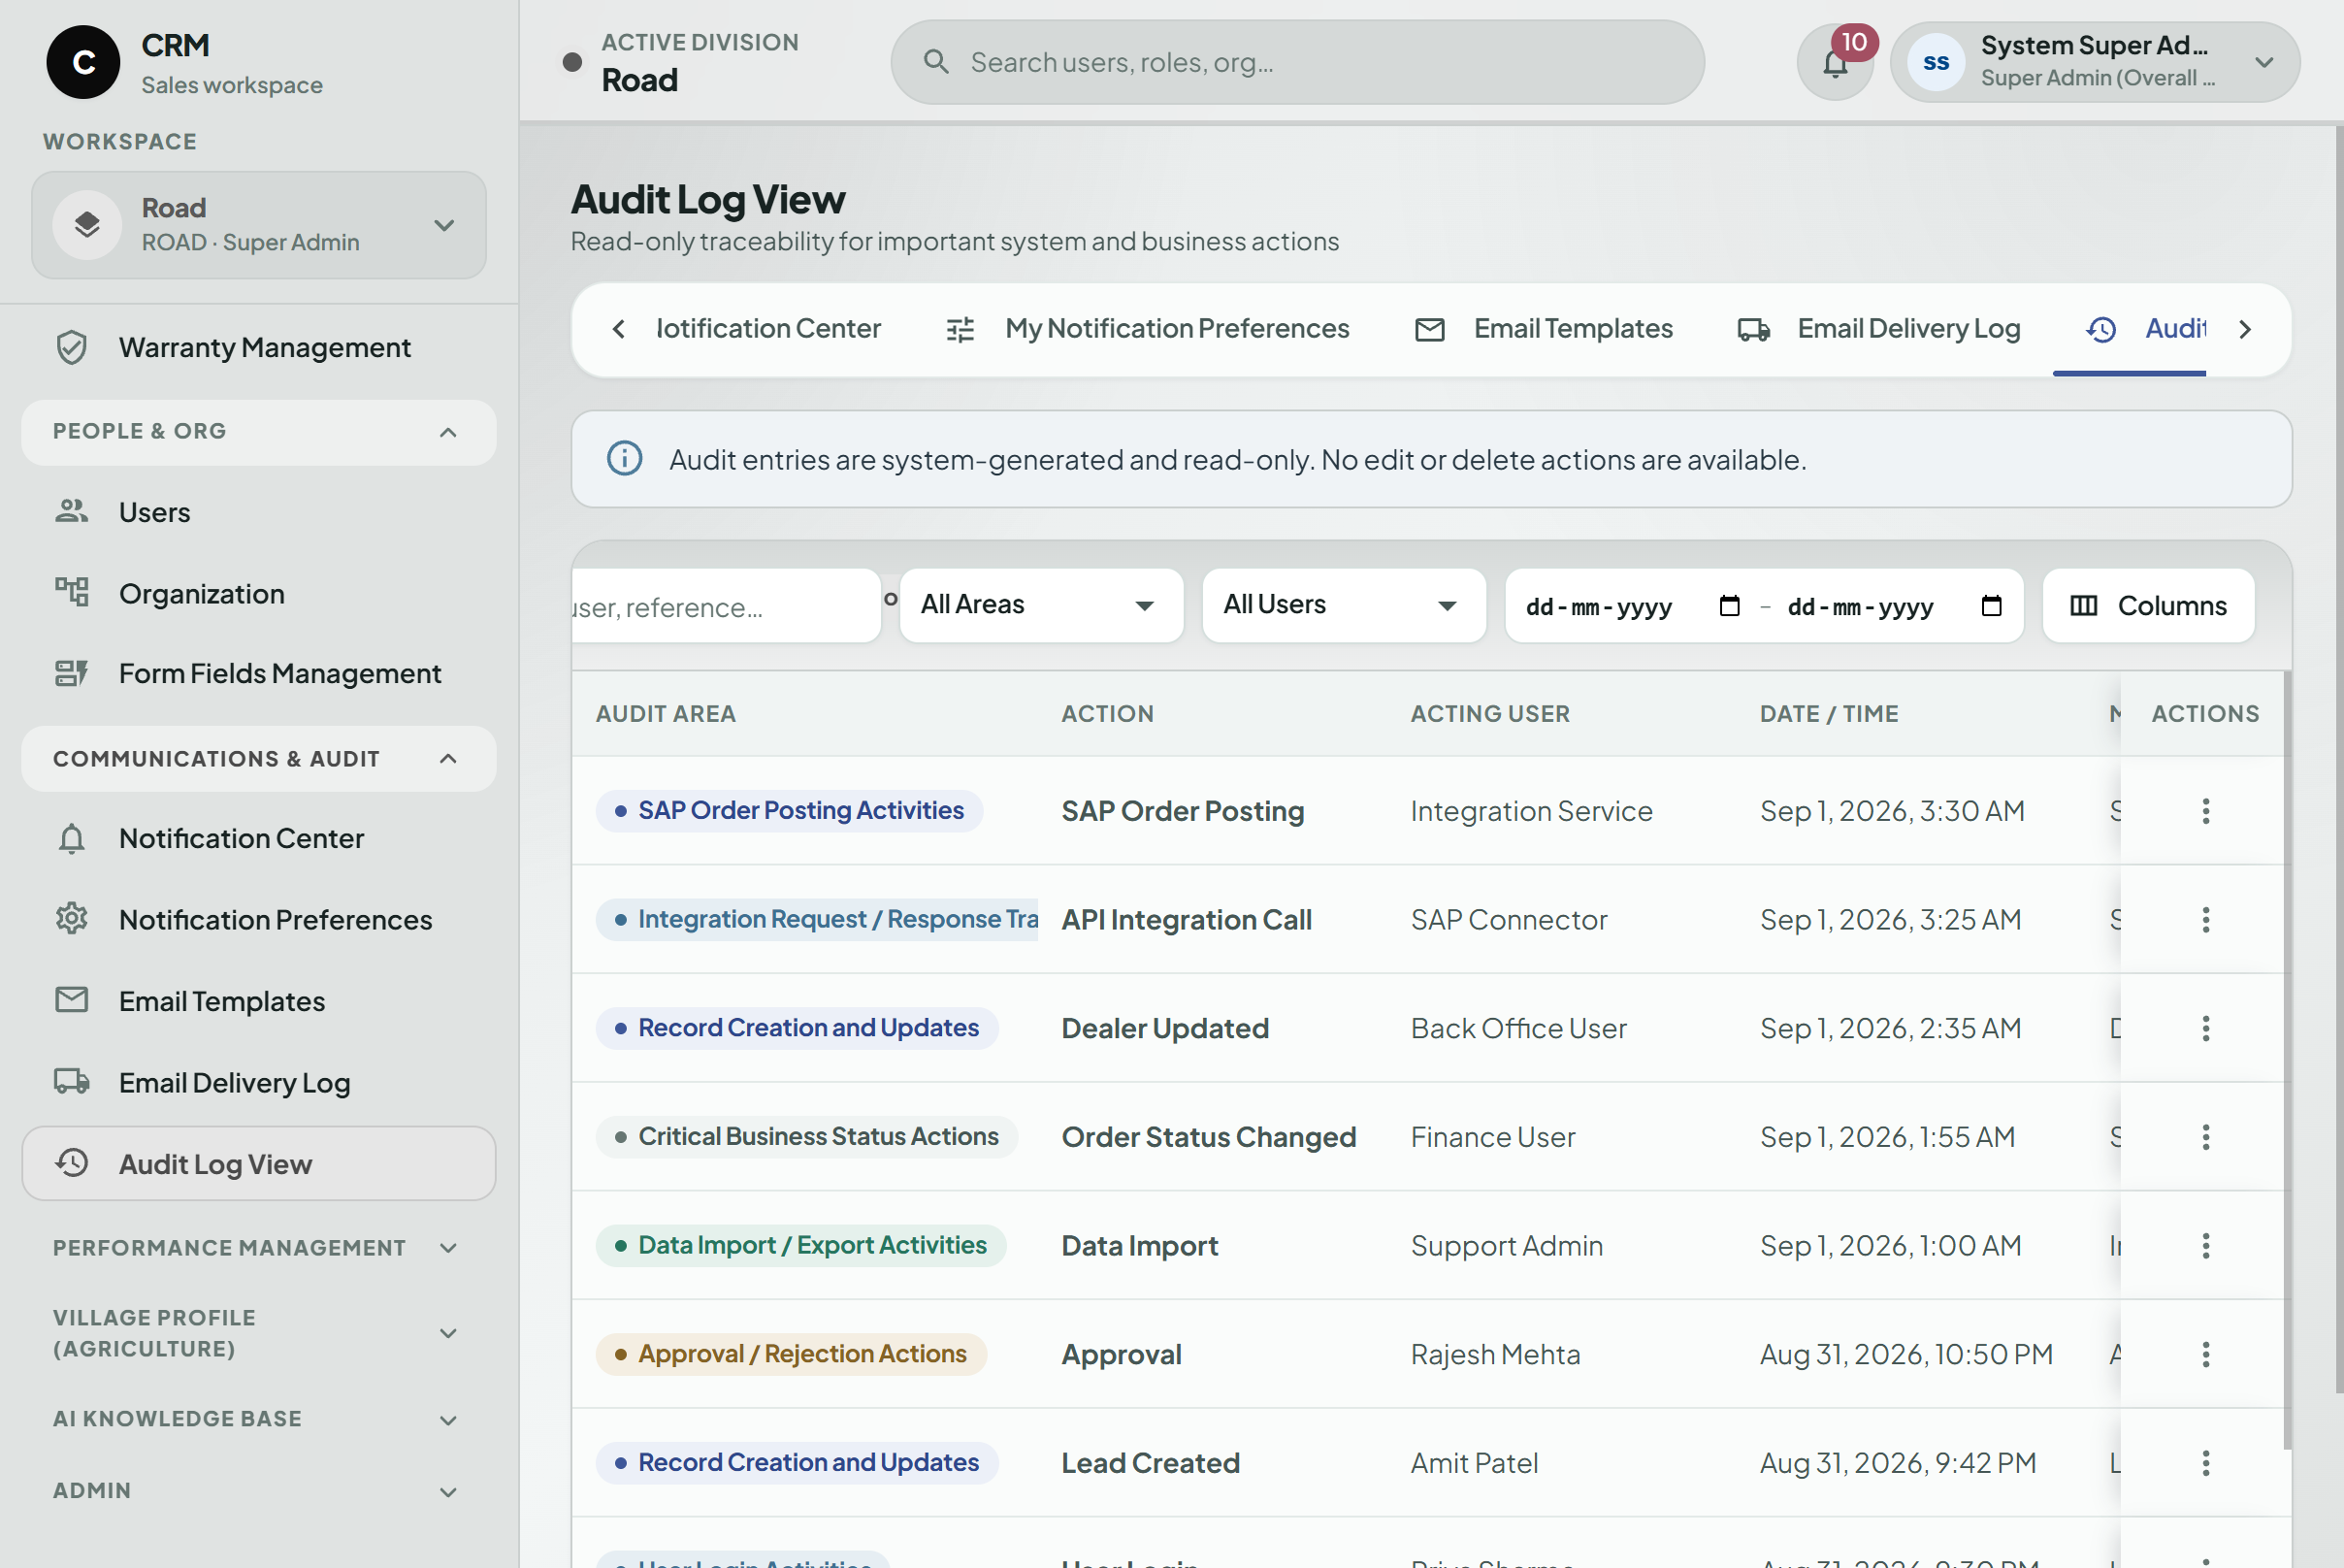Click the end date dd-mm-yyyy field

click(x=1894, y=606)
